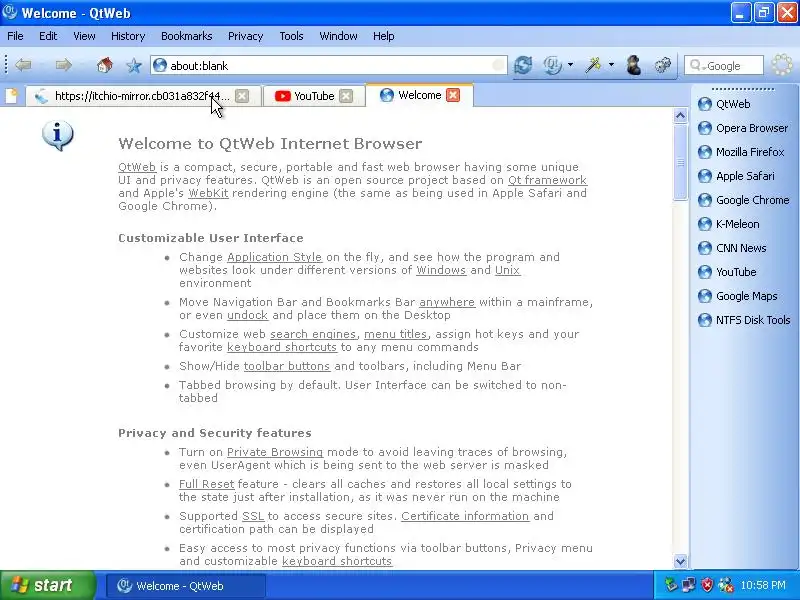Click the taskbar clock showing 10:58 PM
Screen dimensions: 800x600
[763, 585]
